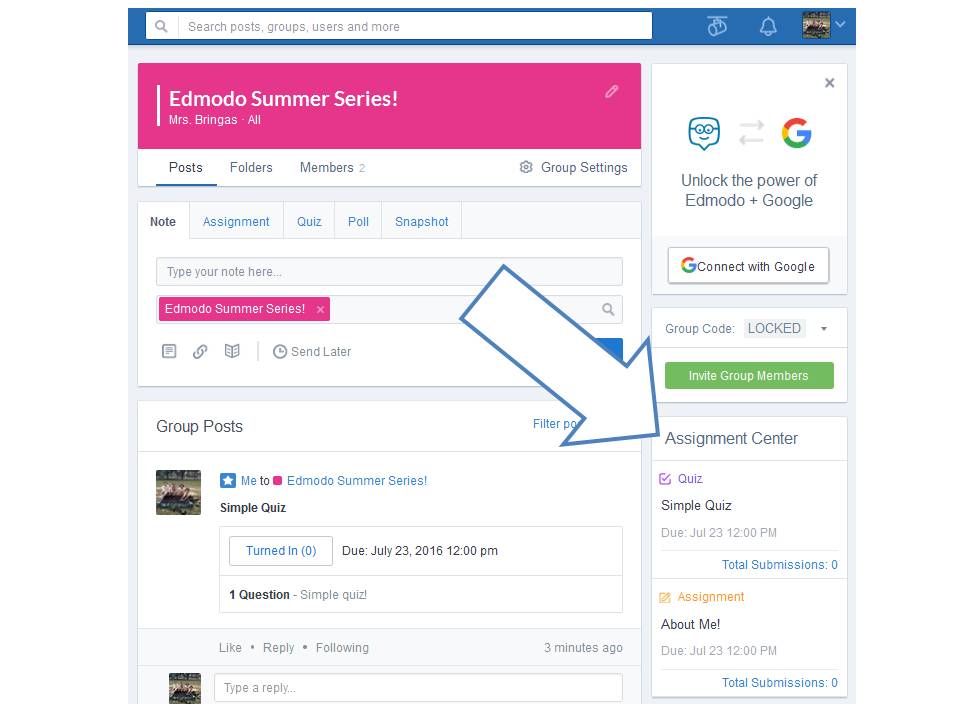This screenshot has height=720, width=960.
Task: Toggle Following on the post
Action: tap(342, 648)
